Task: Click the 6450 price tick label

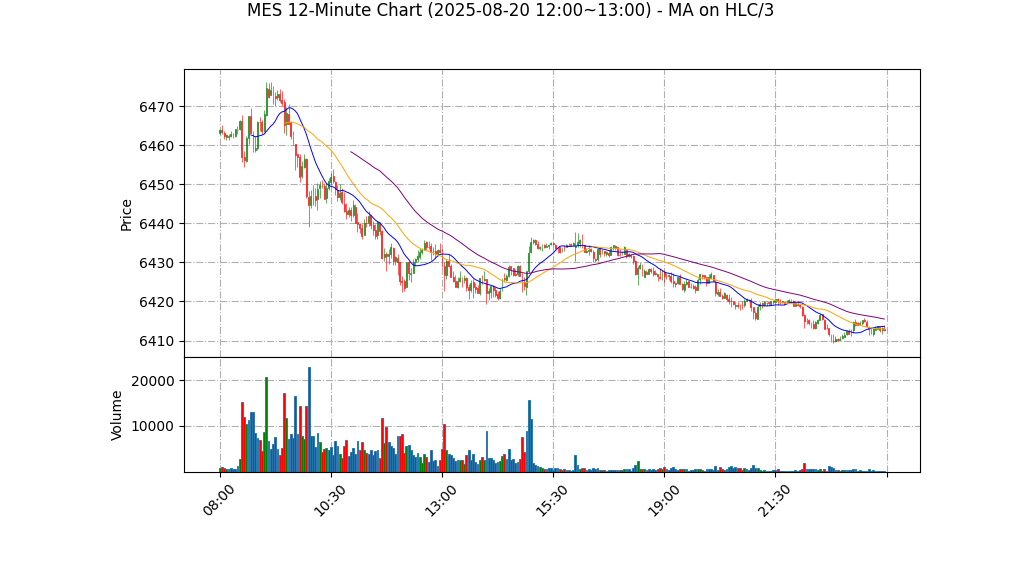Action: [157, 185]
